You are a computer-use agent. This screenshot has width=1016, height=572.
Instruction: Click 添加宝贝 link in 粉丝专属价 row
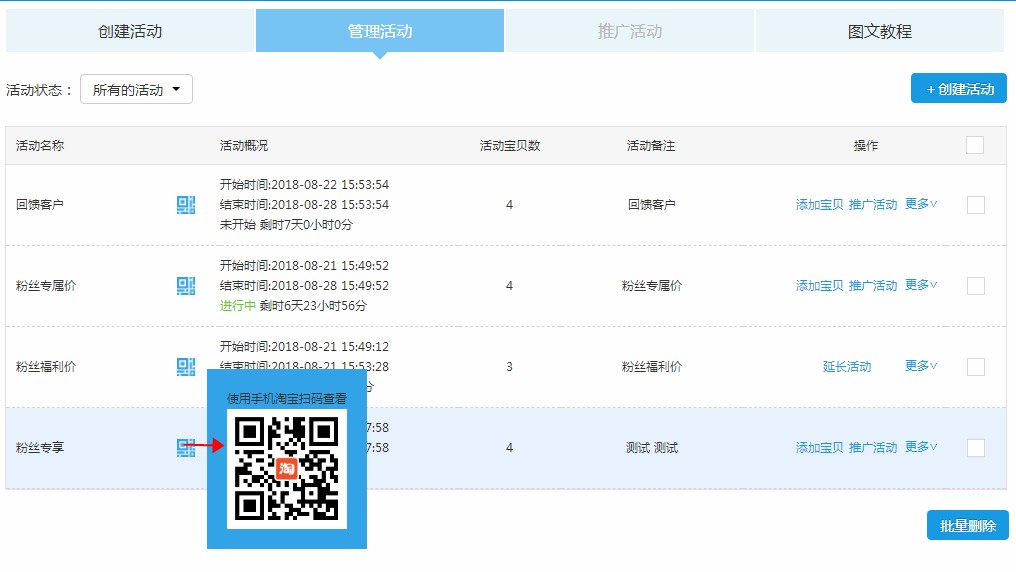(x=820, y=286)
